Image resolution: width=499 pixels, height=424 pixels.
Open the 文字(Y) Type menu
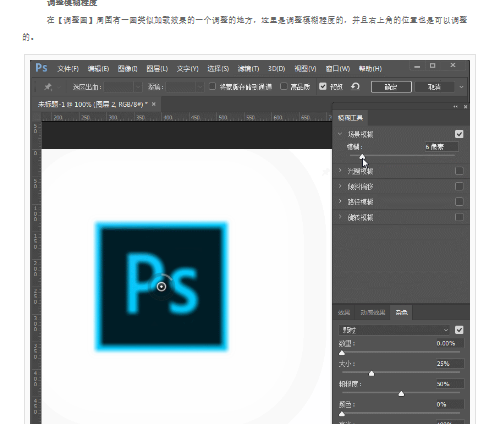(x=187, y=69)
